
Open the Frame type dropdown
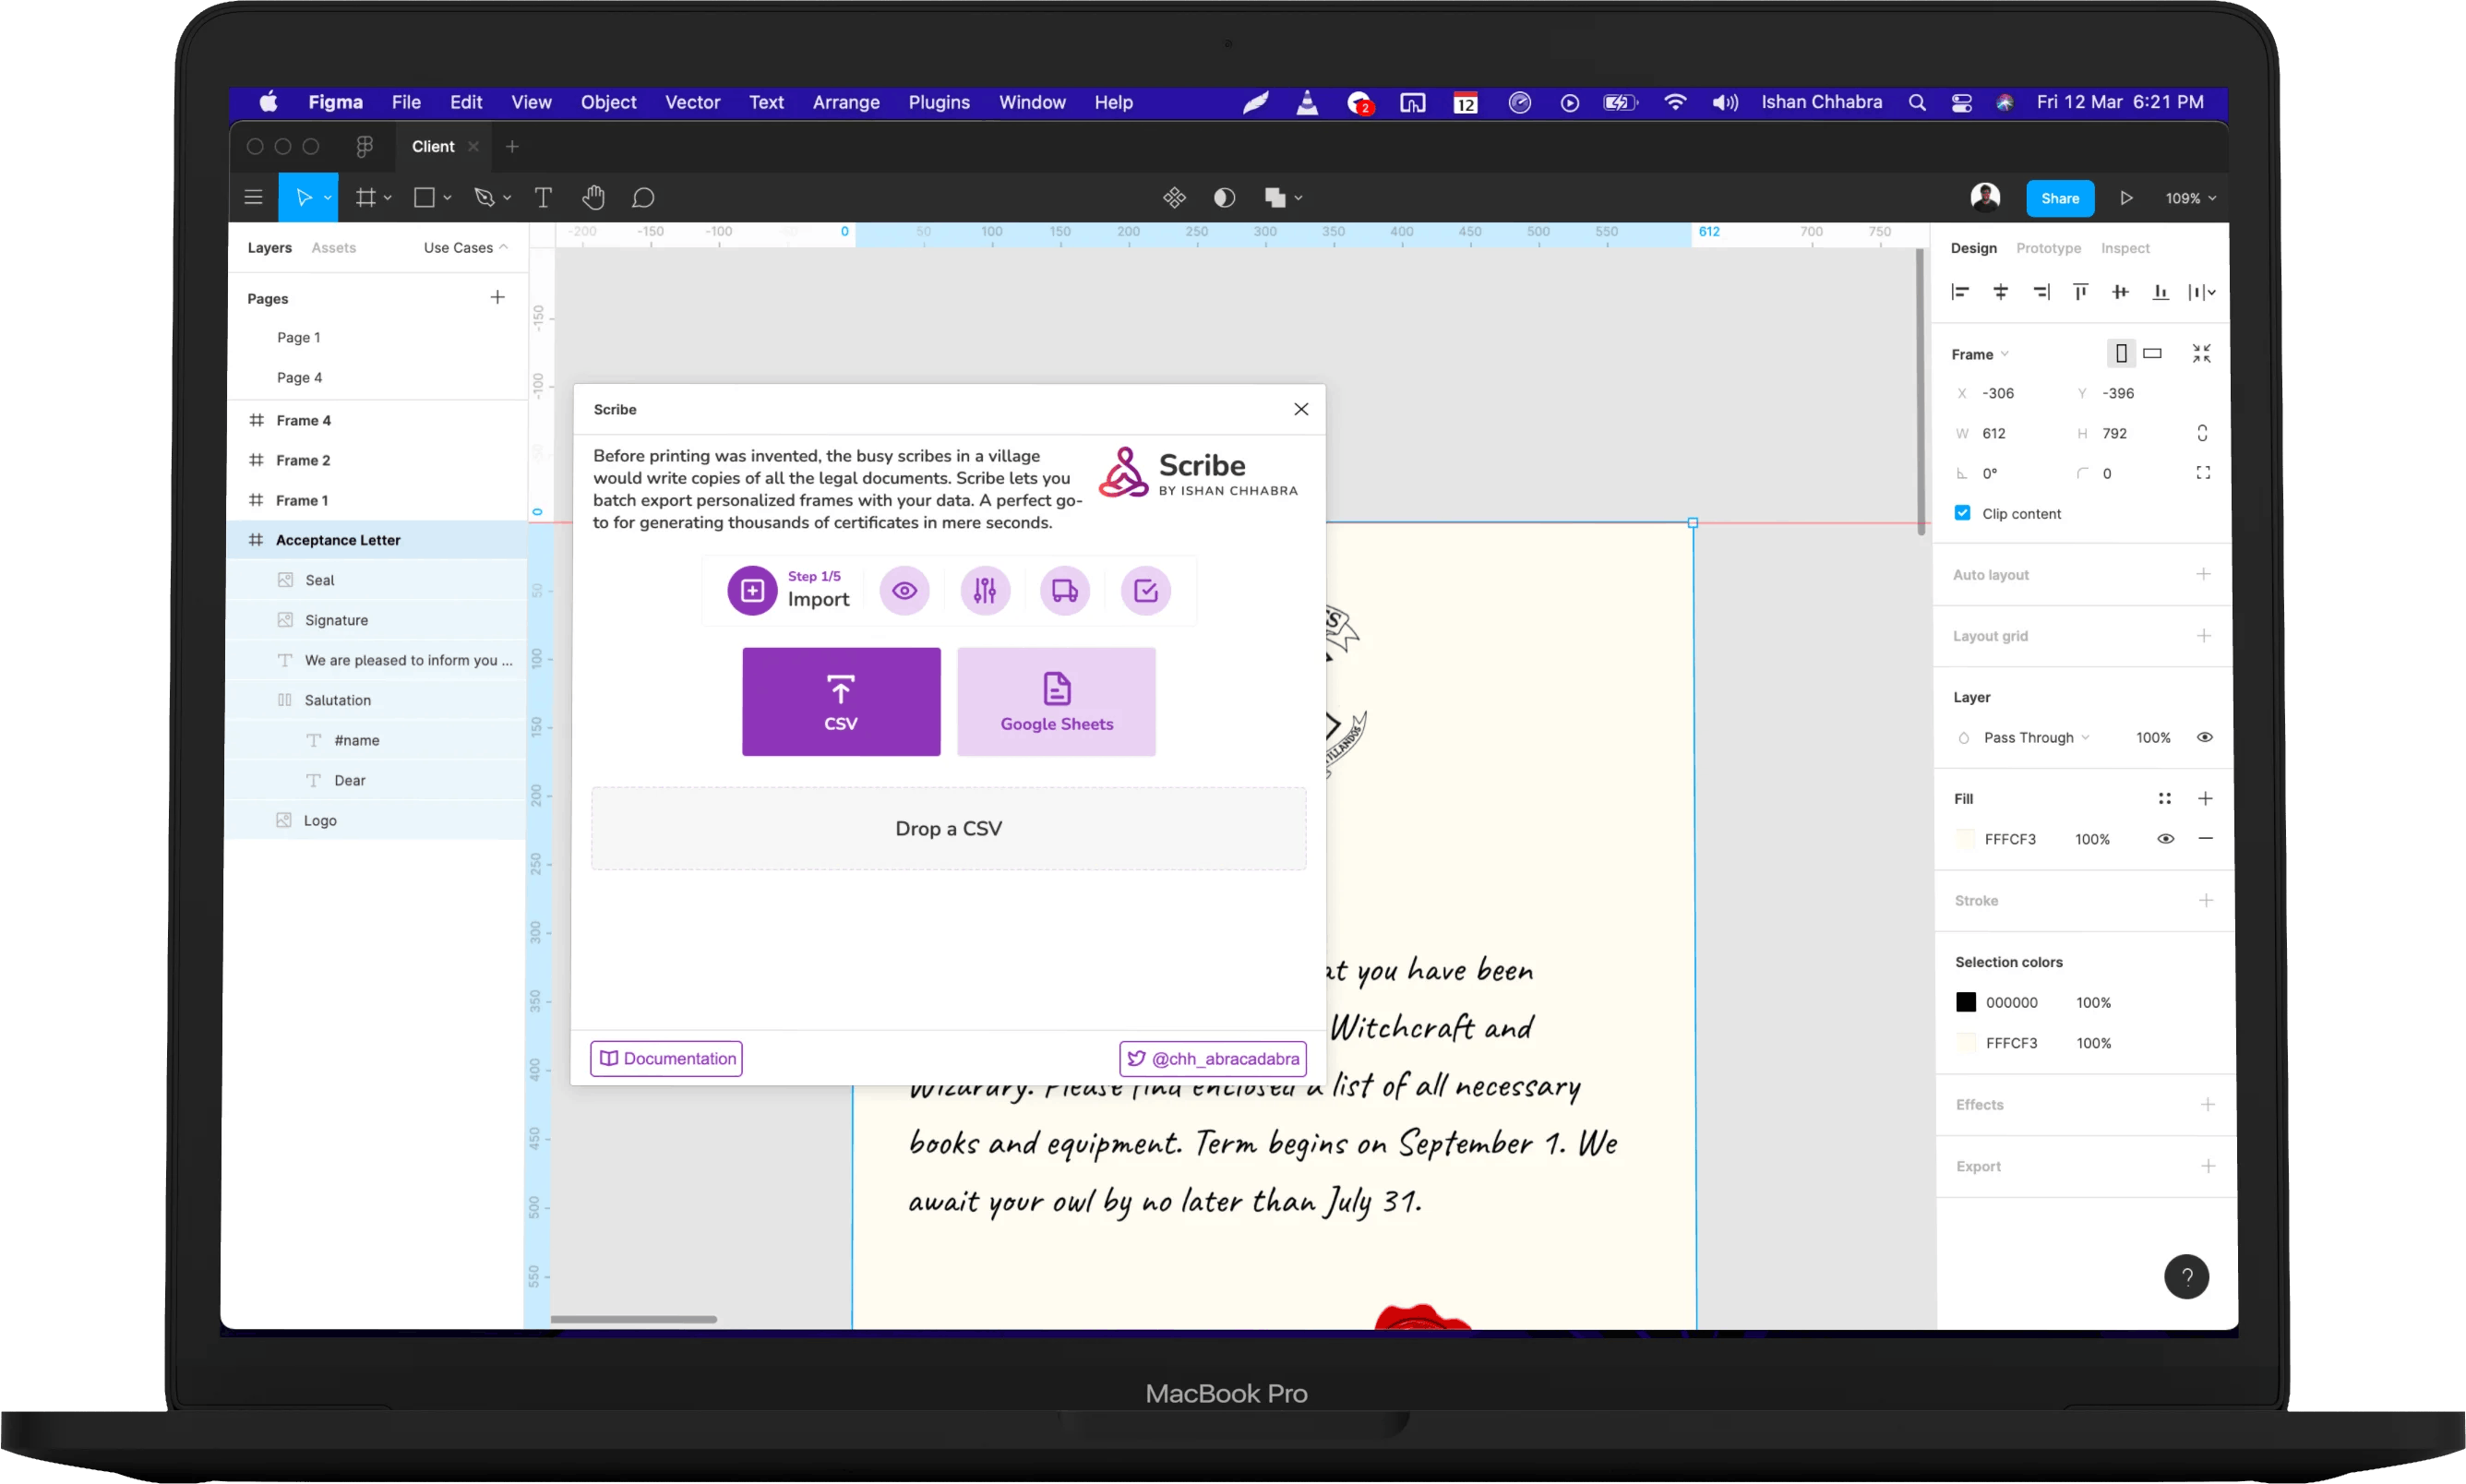tap(1980, 354)
